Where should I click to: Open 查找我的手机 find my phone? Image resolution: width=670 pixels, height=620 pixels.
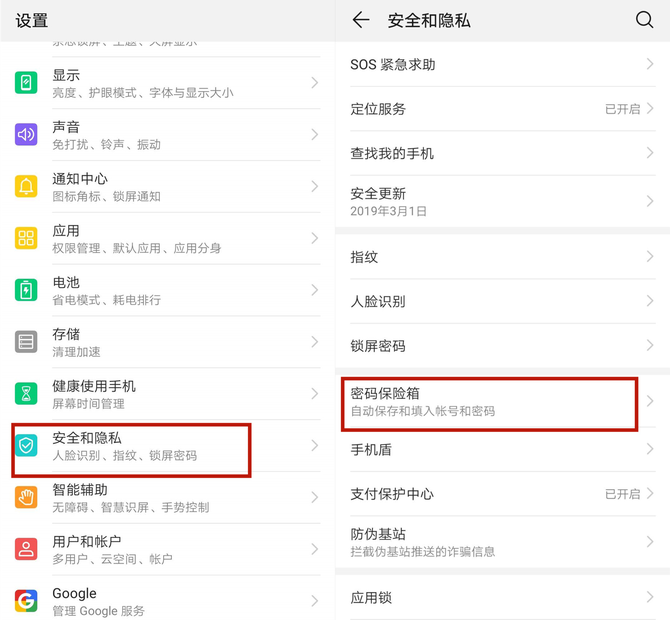point(502,153)
